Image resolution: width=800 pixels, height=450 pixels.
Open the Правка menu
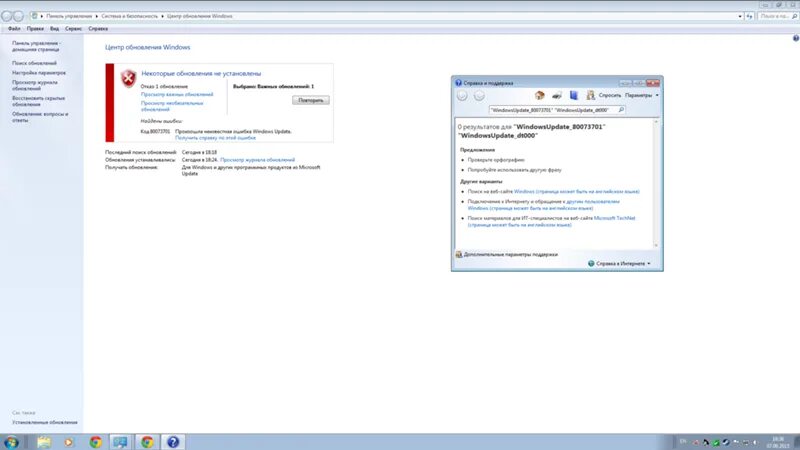click(x=35, y=29)
